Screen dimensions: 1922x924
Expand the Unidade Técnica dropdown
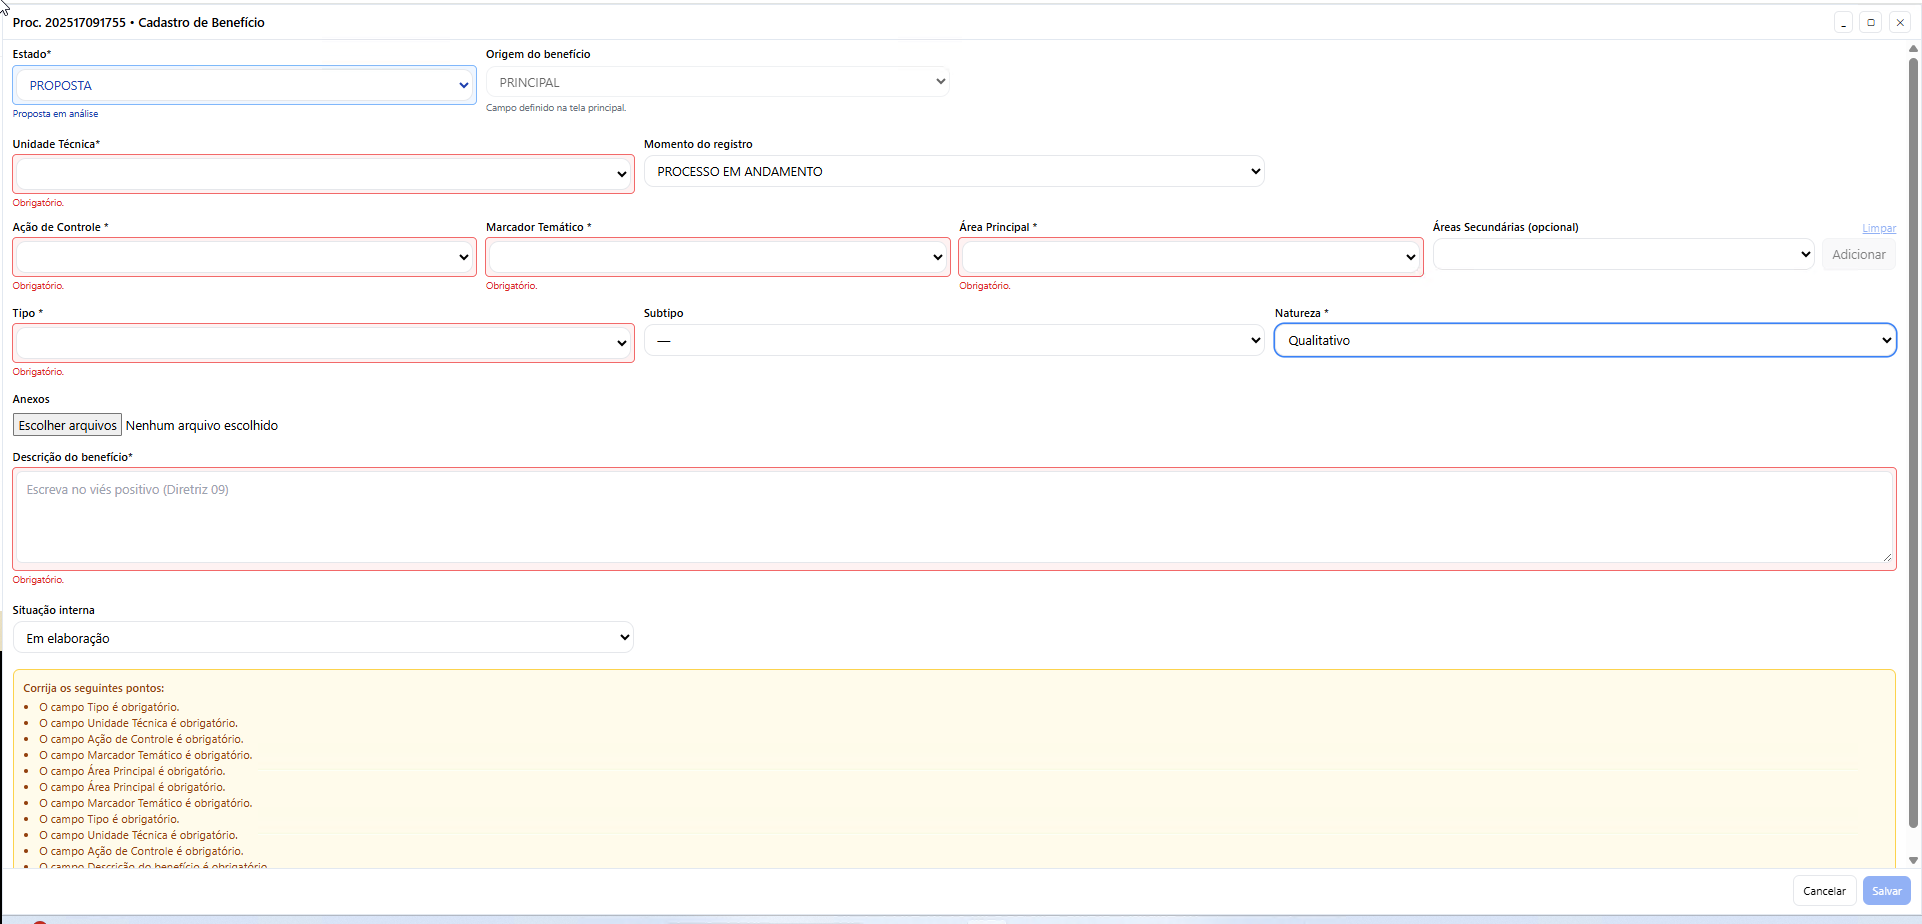tap(323, 174)
